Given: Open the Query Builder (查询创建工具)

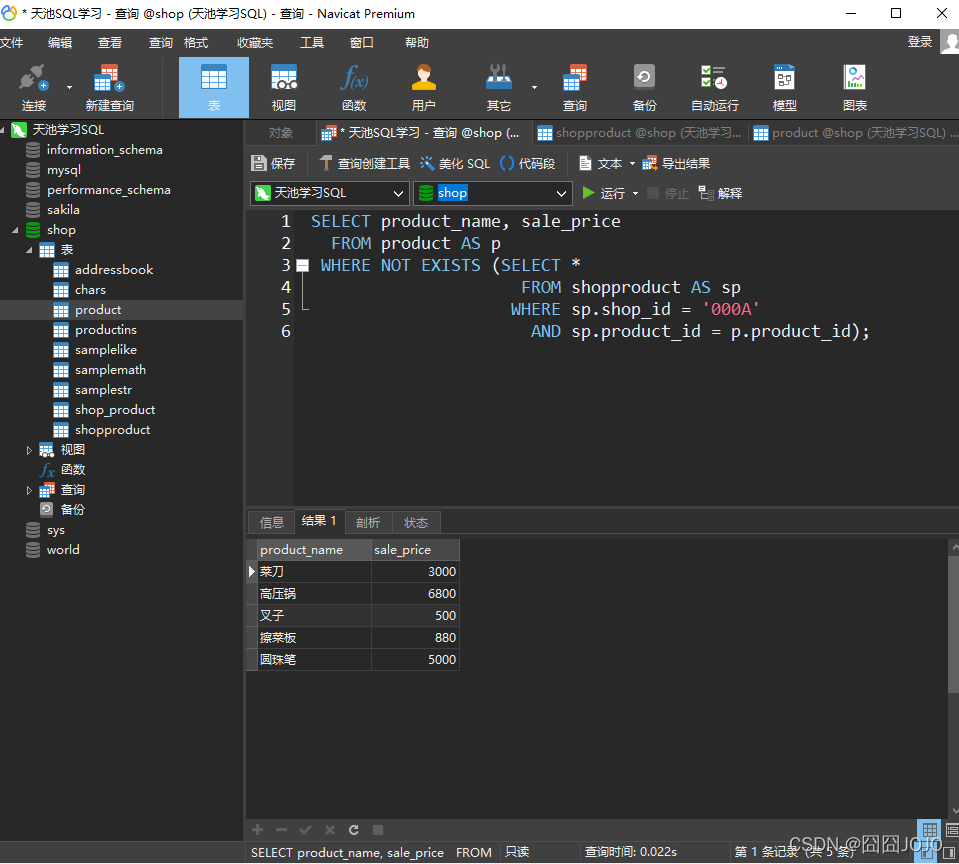Looking at the screenshot, I should [365, 163].
